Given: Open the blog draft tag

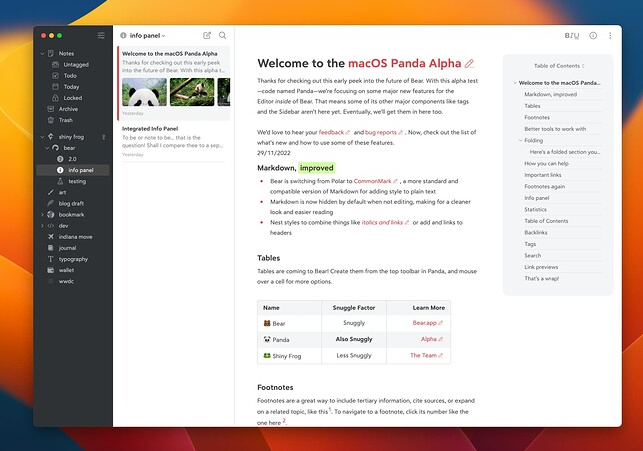Looking at the screenshot, I should pyautogui.click(x=71, y=203).
